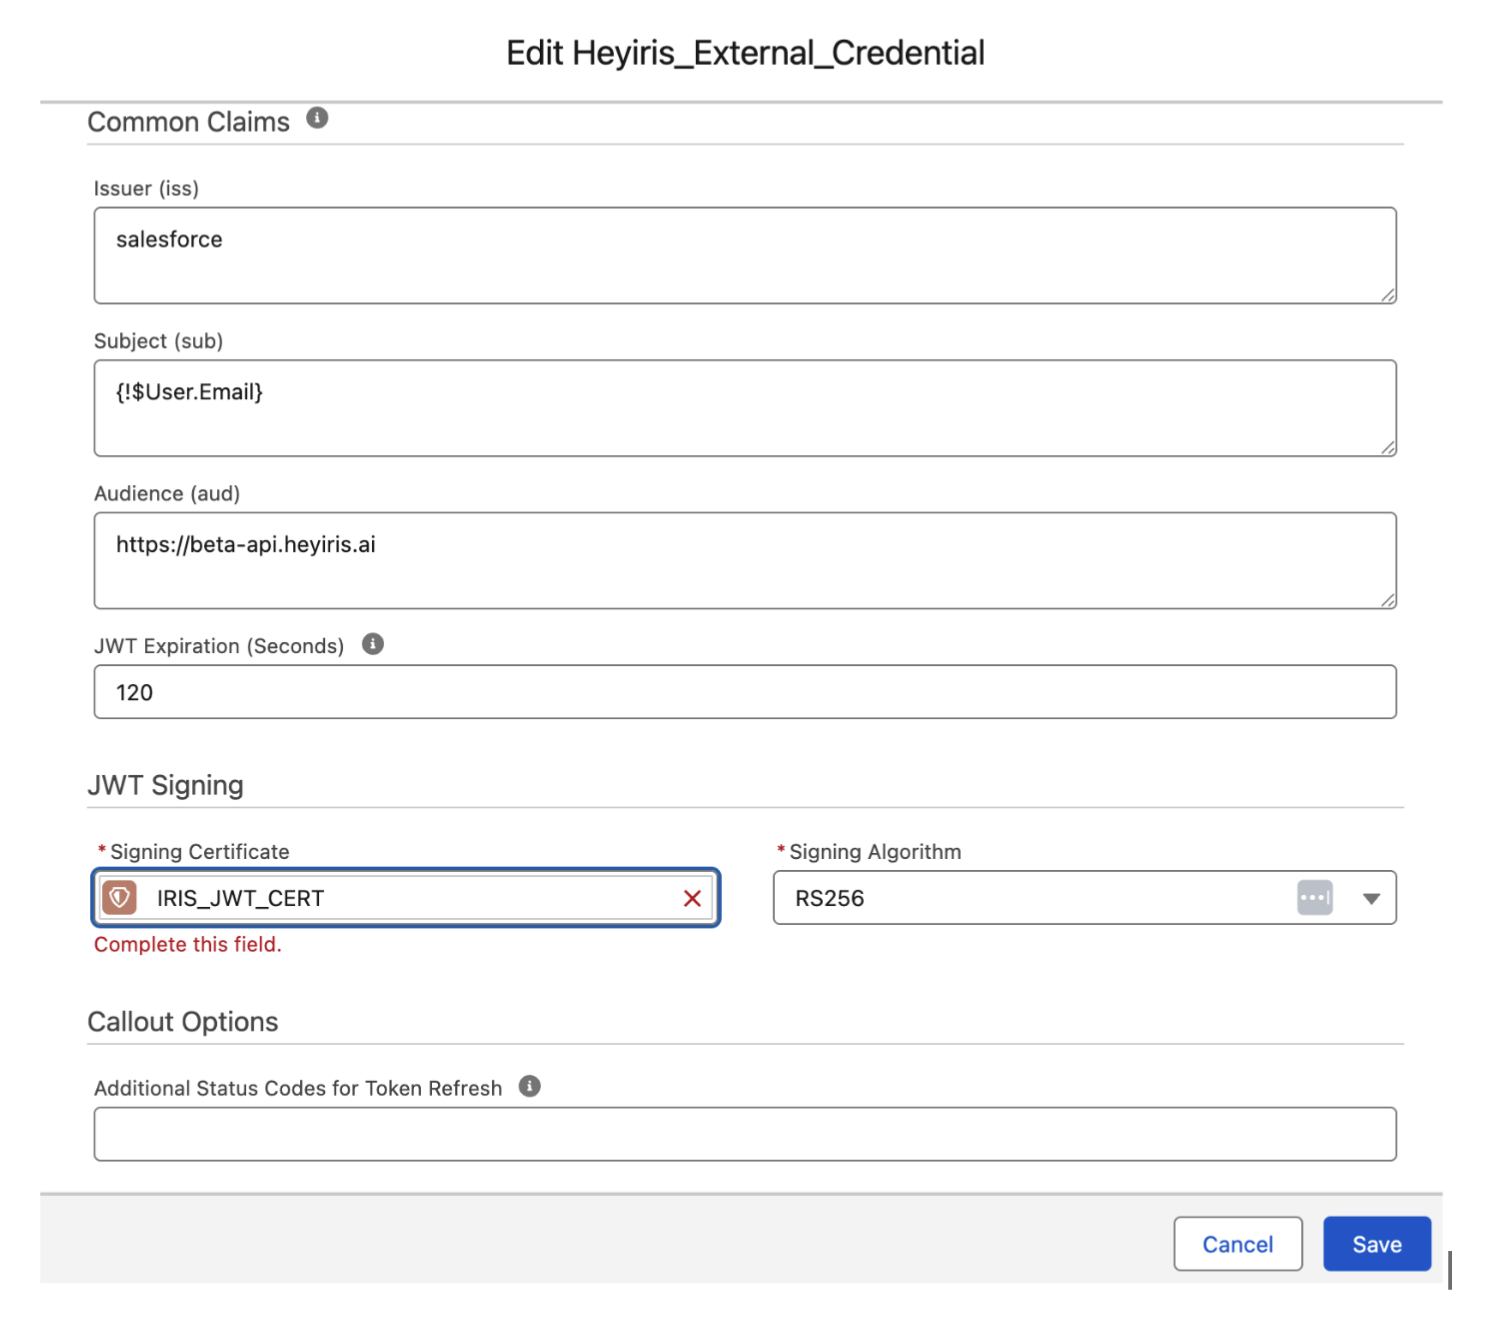Open info icon for Additional Status Codes
The width and height of the screenshot is (1486, 1328).
click(530, 1086)
